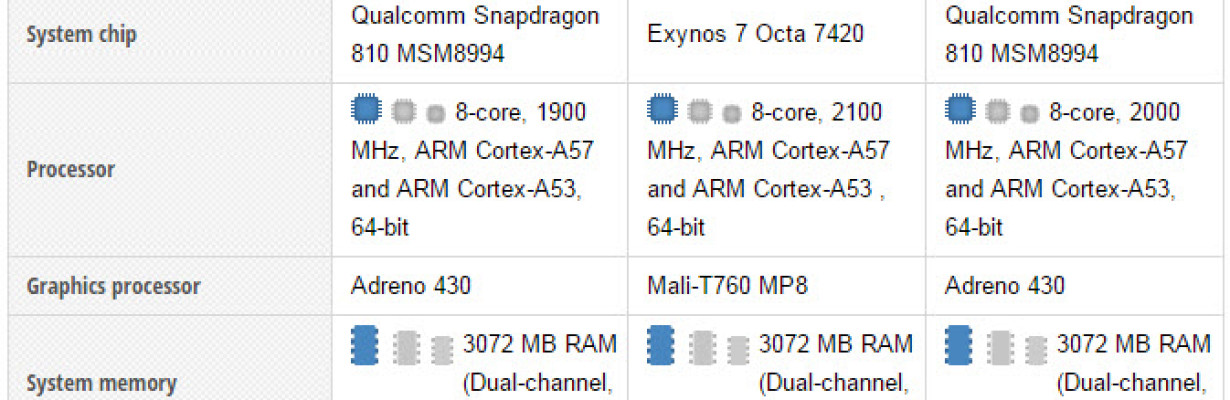Click the blue RAM chip icon in middle column
Image resolution: width=1230 pixels, height=400 pixels.
(x=662, y=344)
